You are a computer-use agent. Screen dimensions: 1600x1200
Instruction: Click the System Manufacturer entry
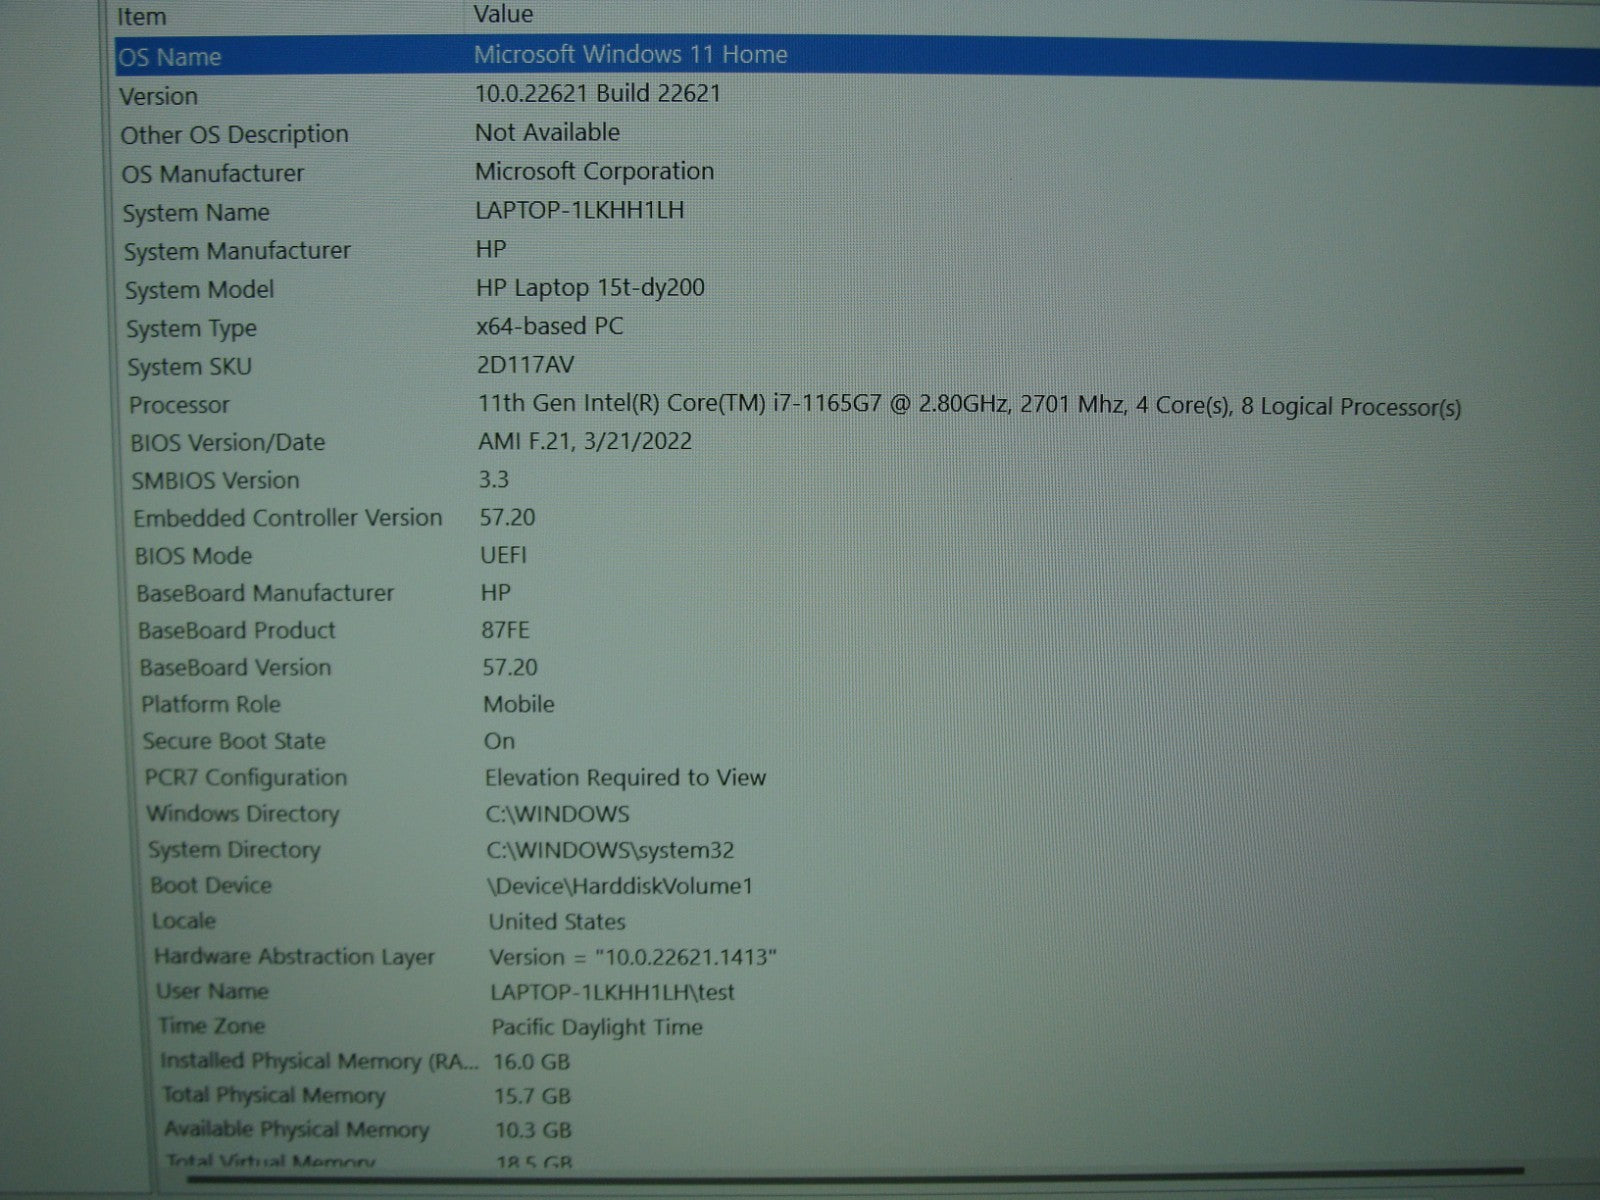point(237,251)
